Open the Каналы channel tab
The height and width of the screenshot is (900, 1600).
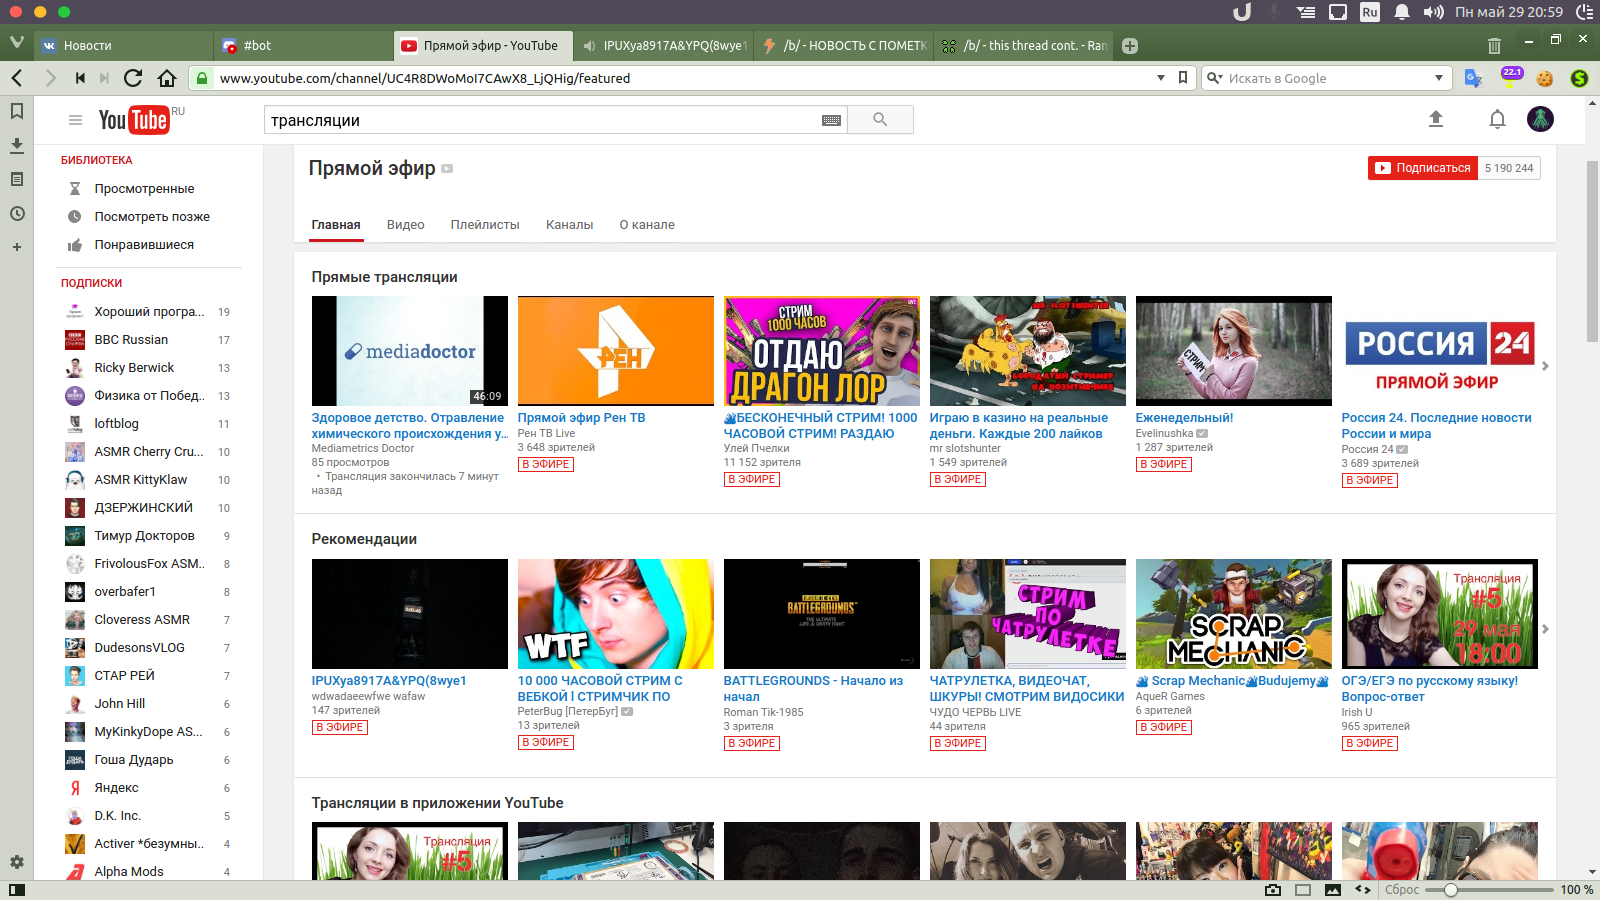[x=570, y=225]
